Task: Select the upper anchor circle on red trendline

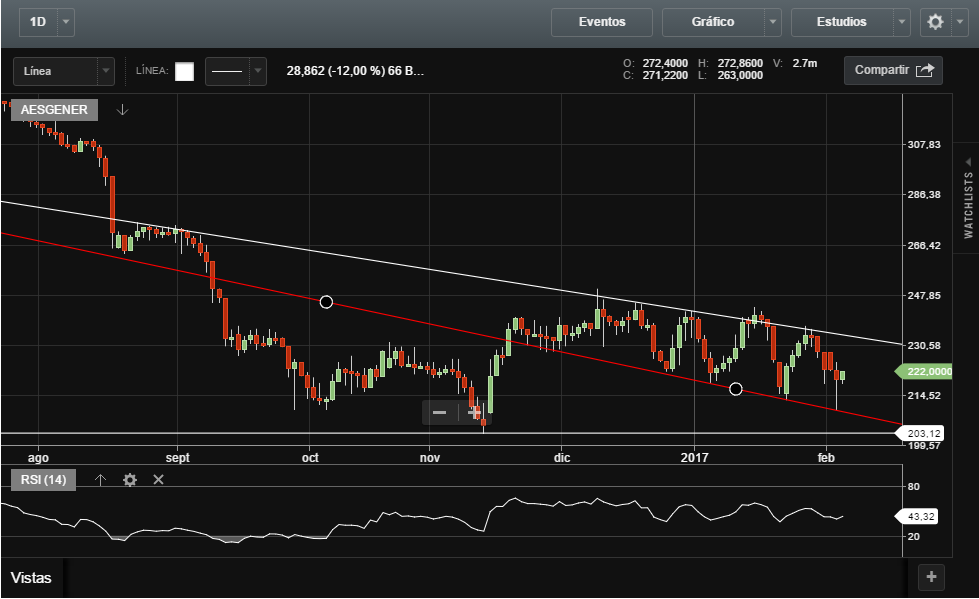Action: click(x=326, y=301)
